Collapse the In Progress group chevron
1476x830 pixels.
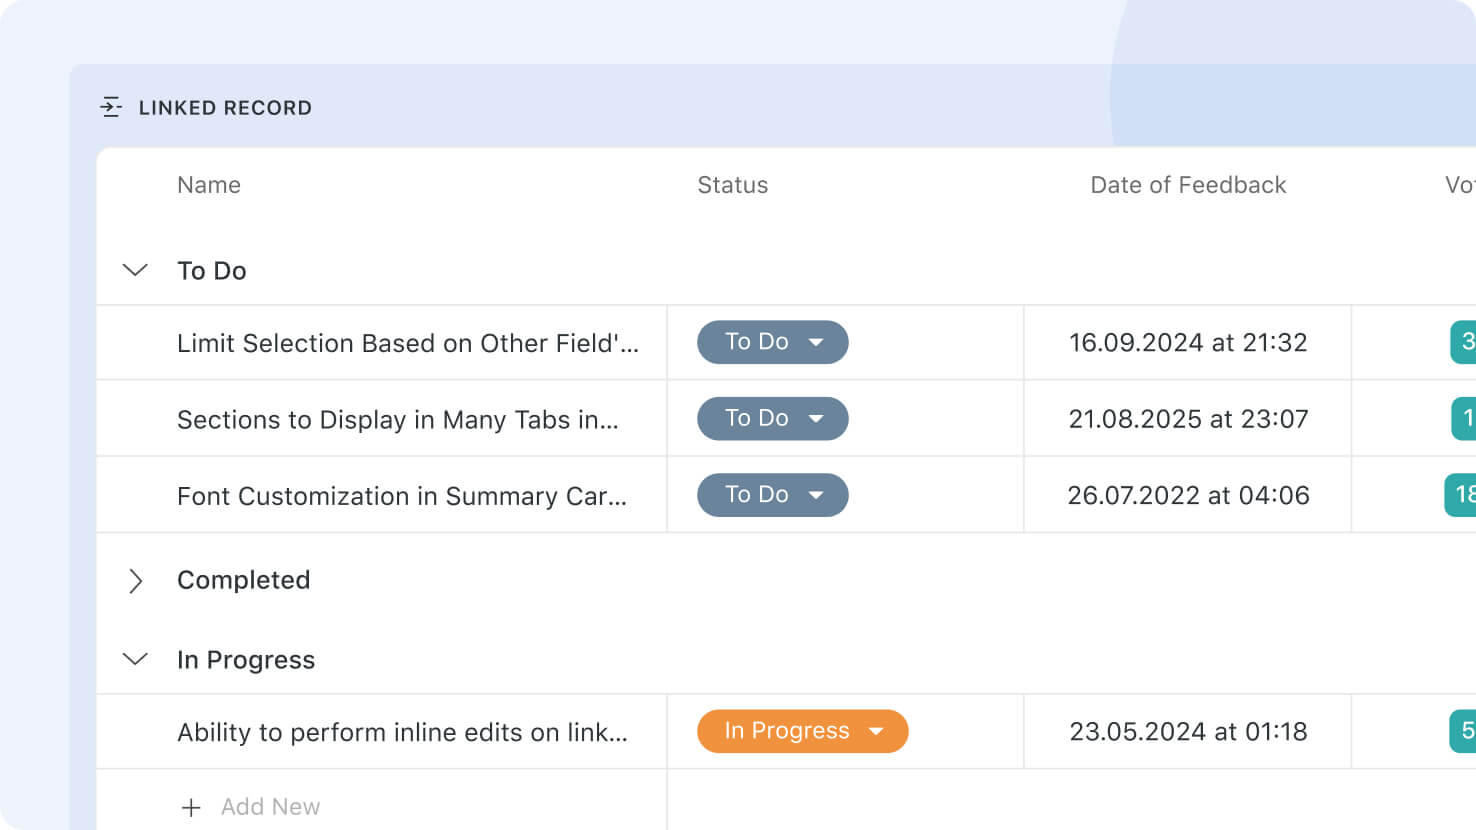(135, 659)
